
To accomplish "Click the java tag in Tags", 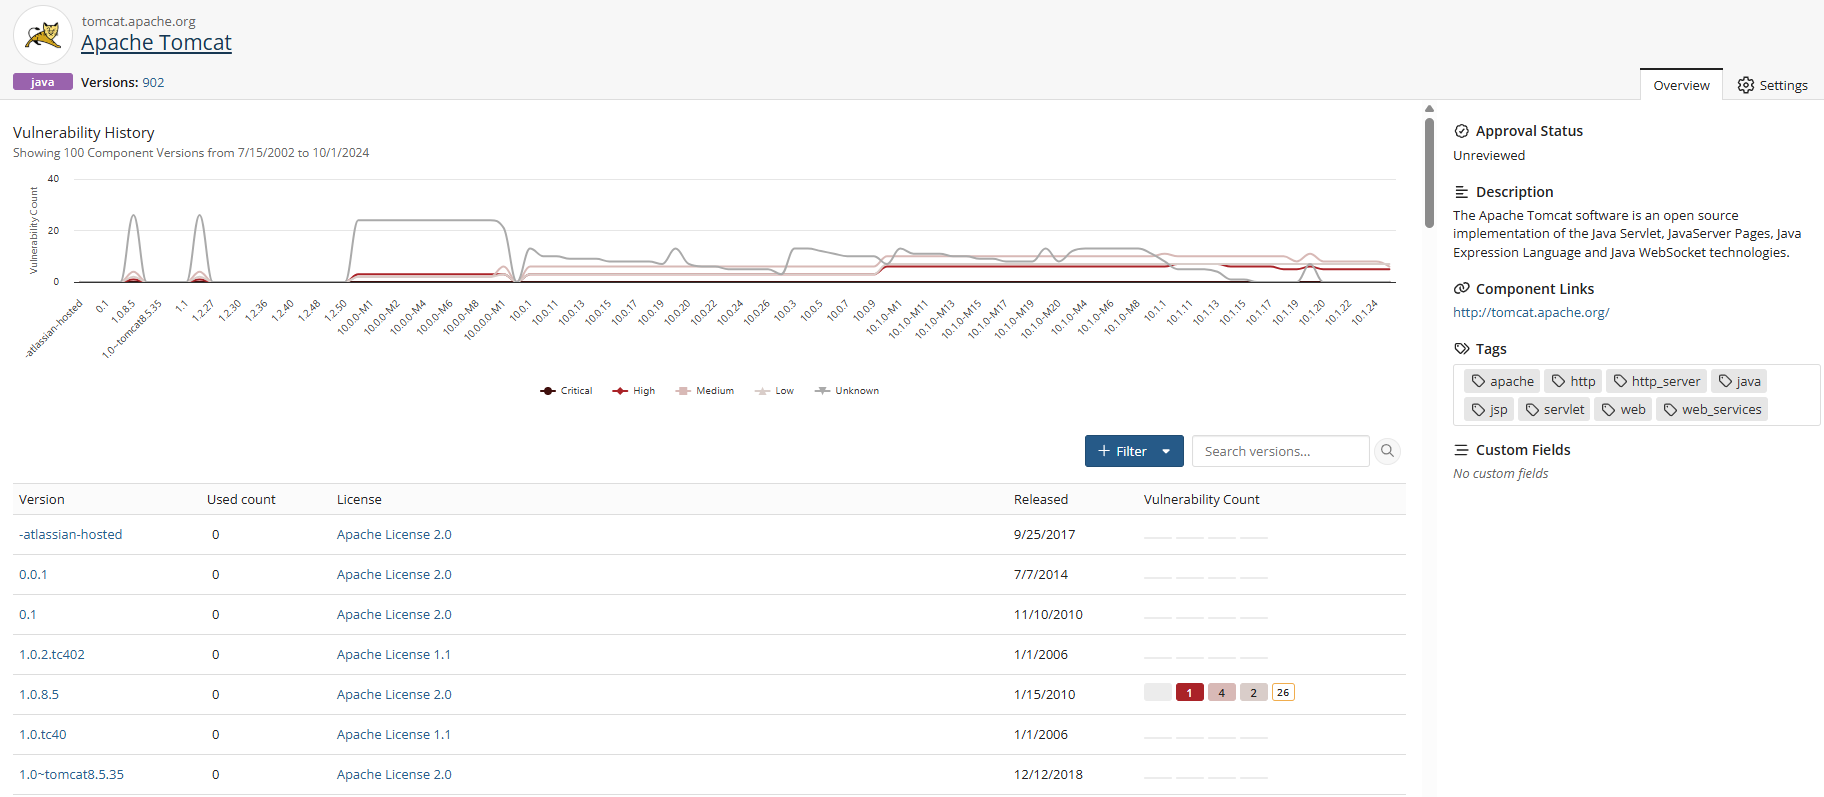I will (x=1739, y=381).
